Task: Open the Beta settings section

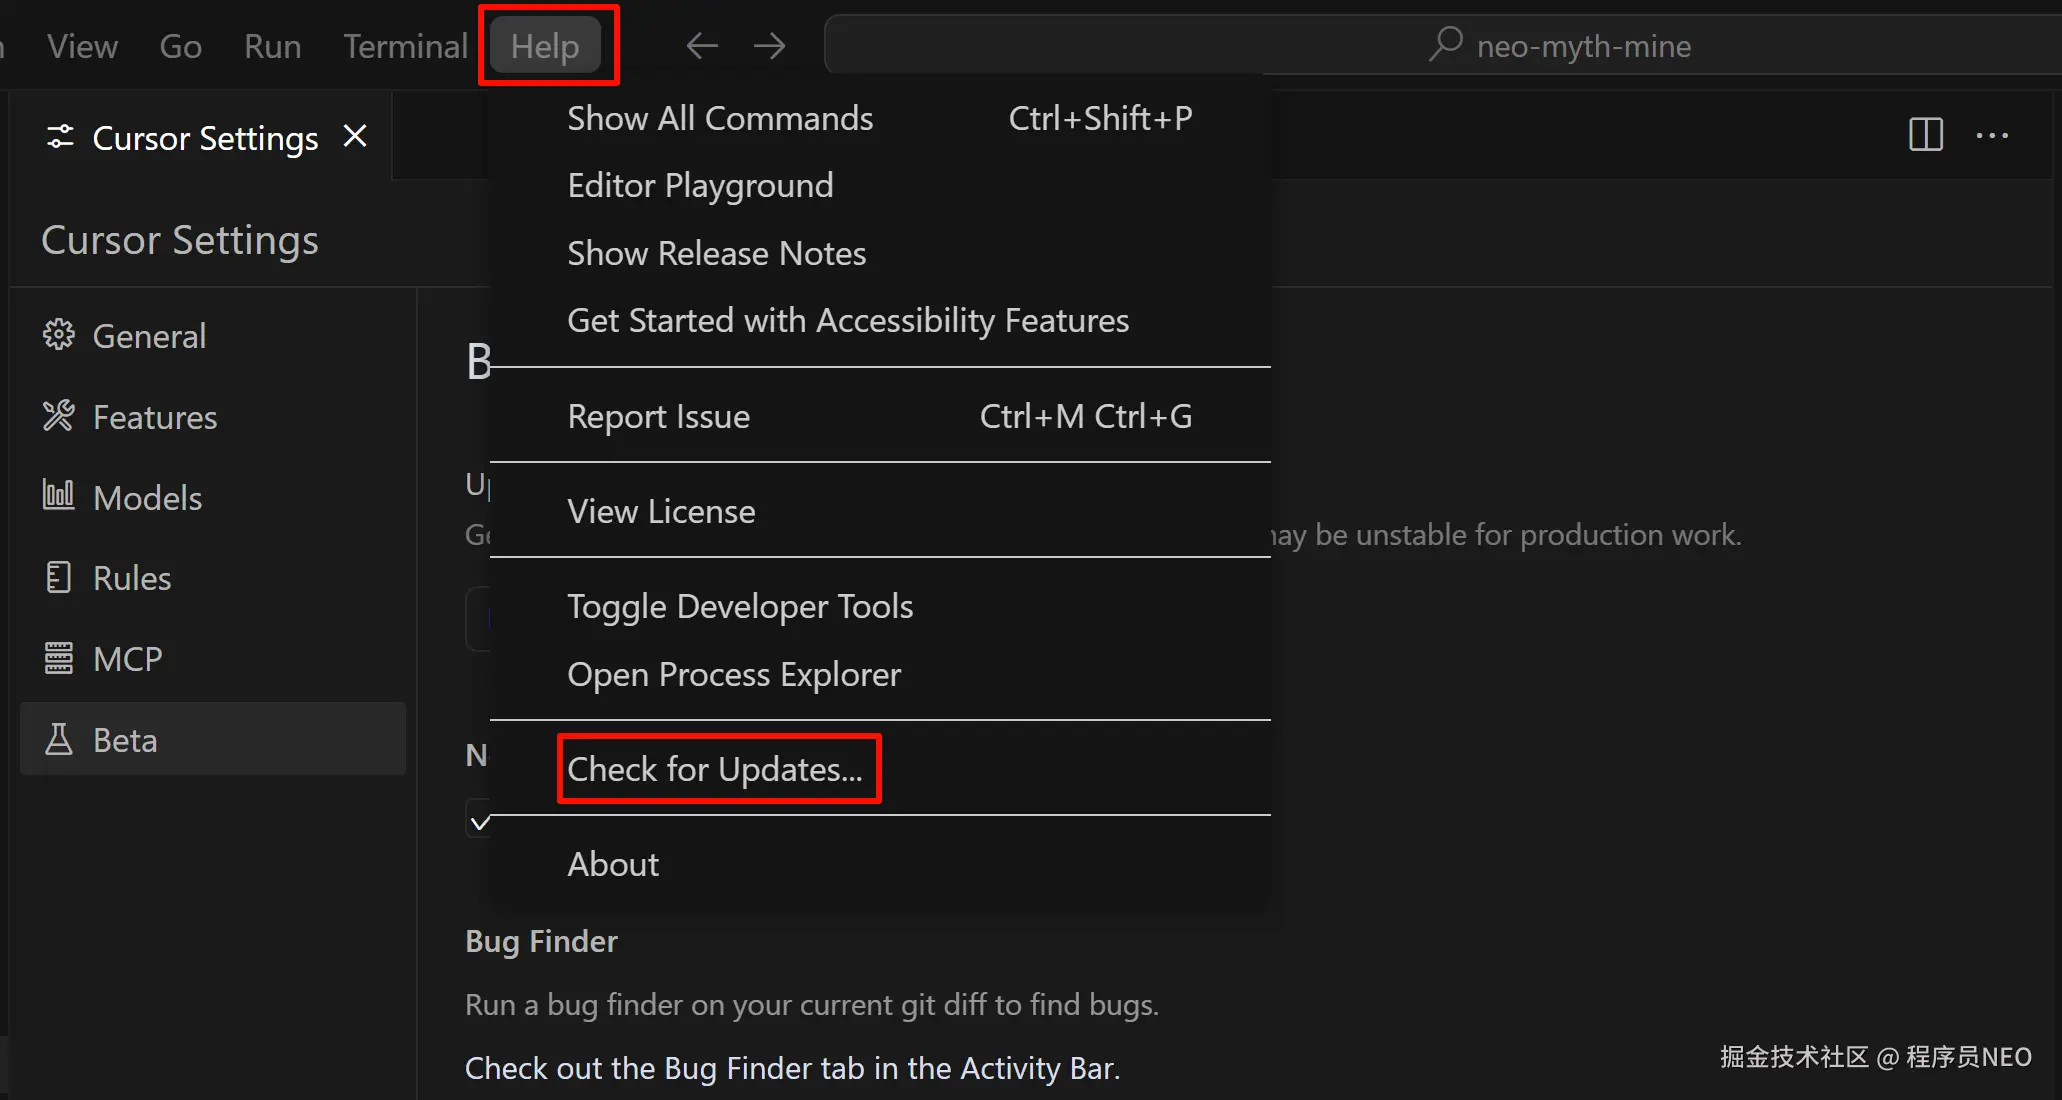Action: 212,739
